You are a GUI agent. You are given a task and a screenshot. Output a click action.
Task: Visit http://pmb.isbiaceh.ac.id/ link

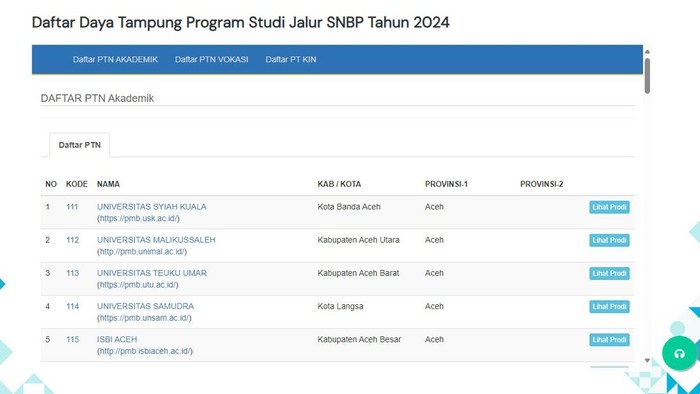[145, 351]
